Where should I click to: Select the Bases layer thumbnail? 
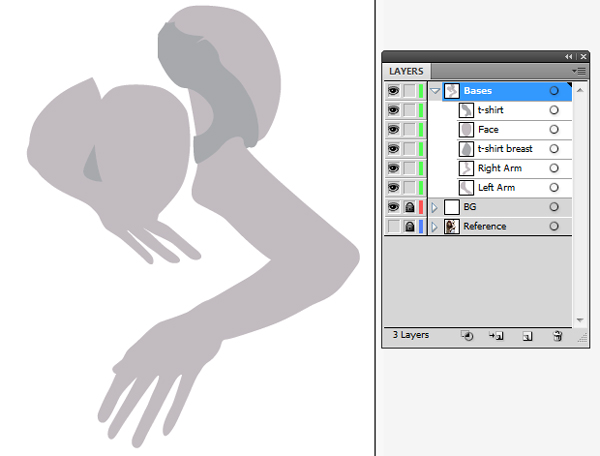point(452,91)
